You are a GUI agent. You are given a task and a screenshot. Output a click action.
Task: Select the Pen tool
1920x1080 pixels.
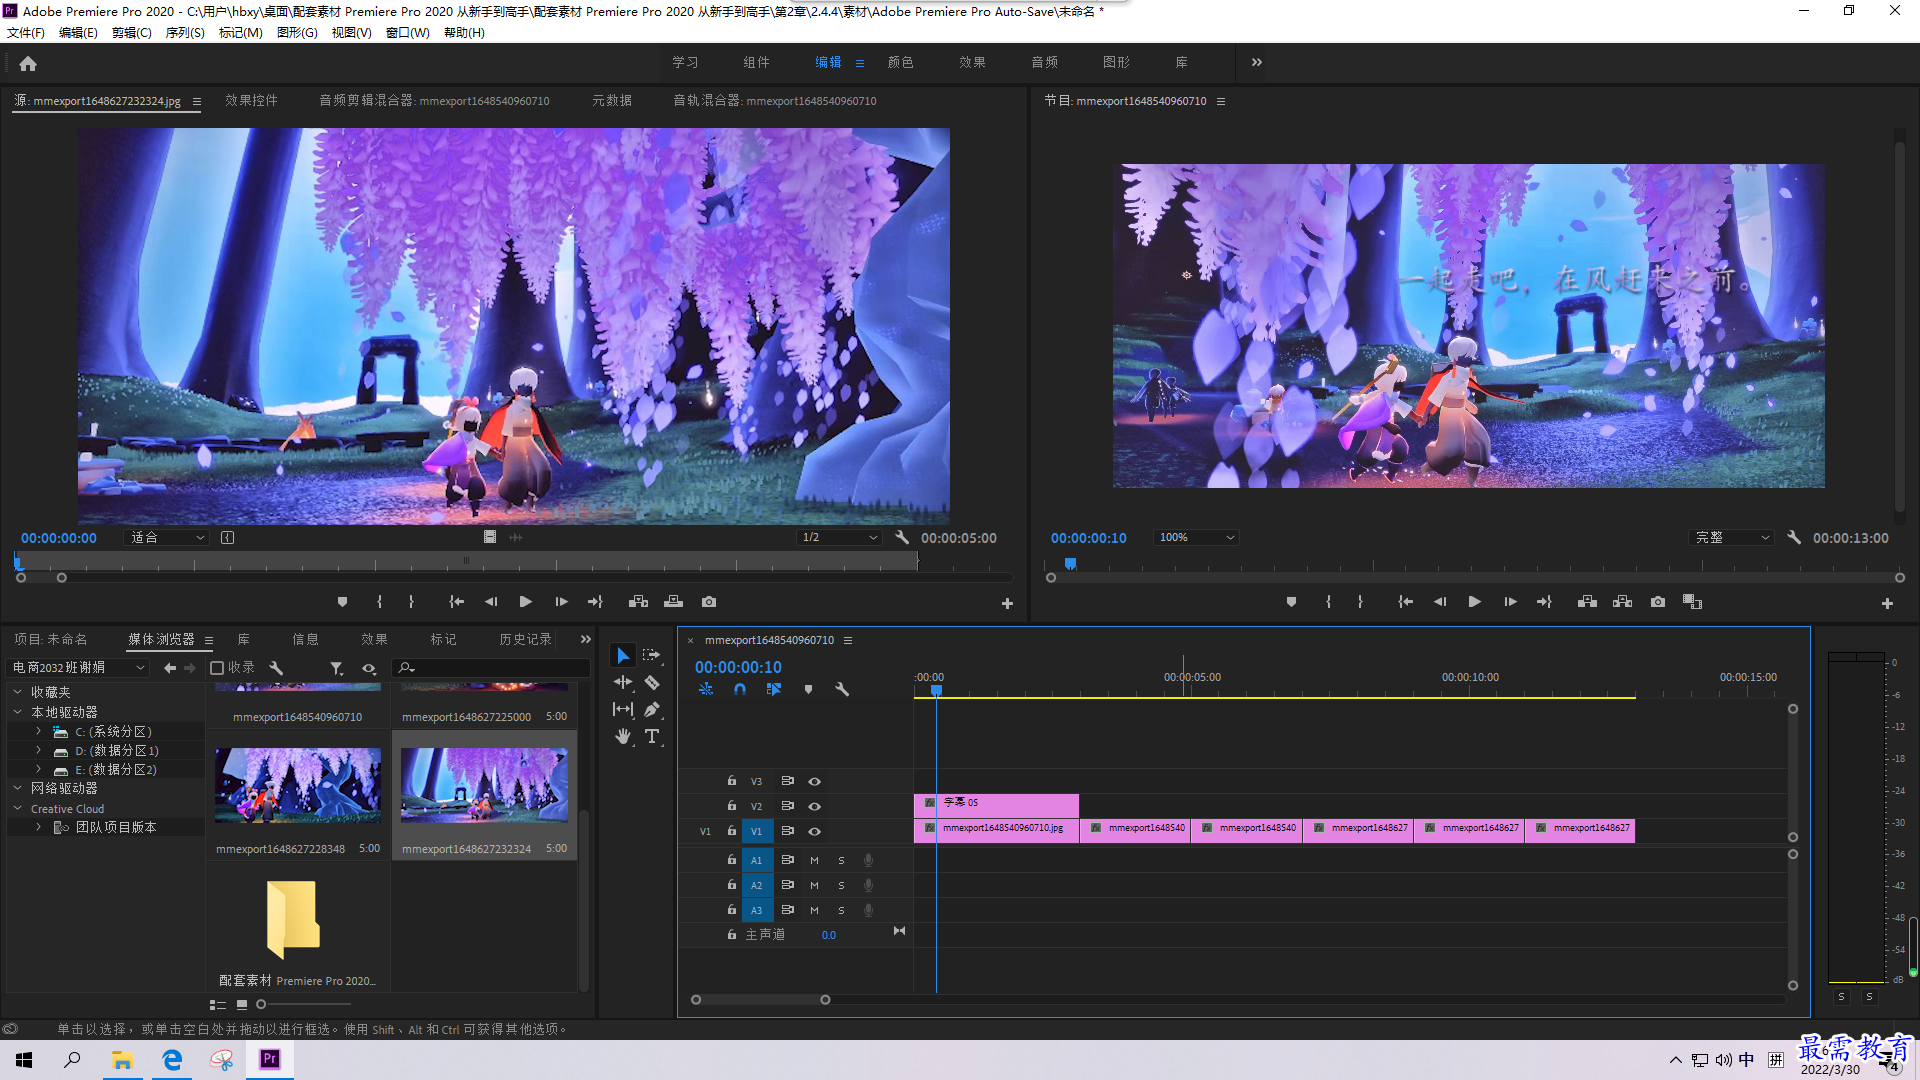[x=652, y=709]
